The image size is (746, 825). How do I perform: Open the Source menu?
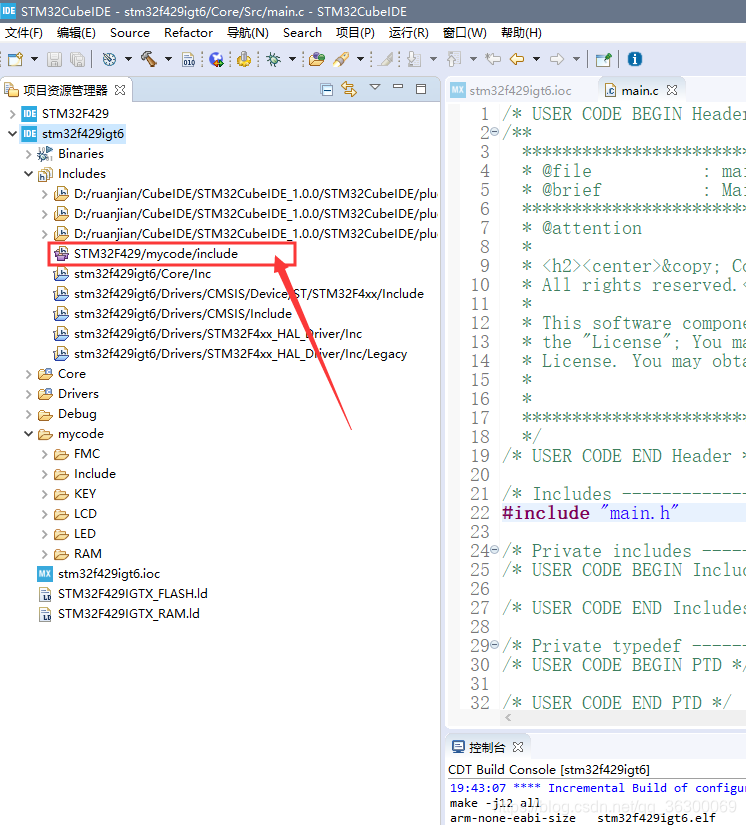pos(130,33)
